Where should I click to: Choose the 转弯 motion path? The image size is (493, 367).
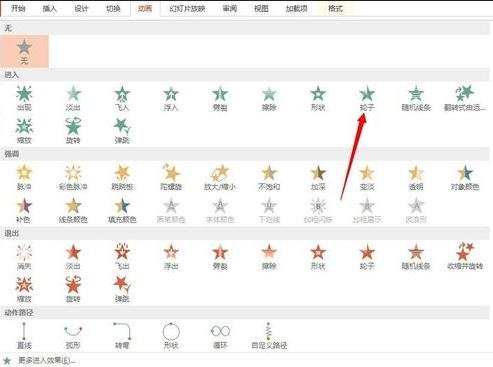click(122, 336)
